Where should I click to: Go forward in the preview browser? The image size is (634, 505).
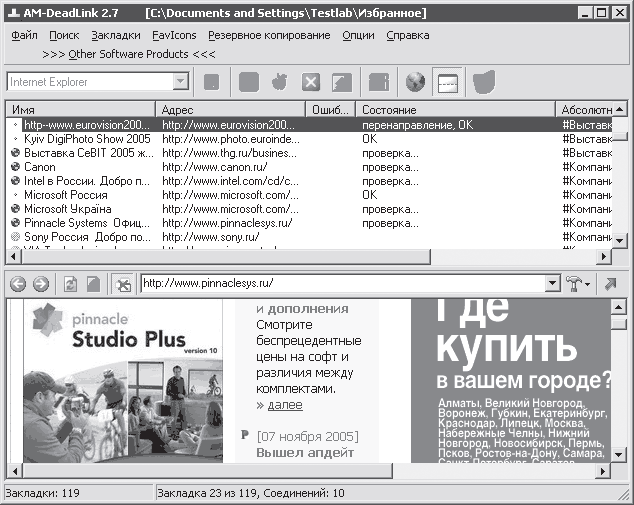(x=40, y=284)
